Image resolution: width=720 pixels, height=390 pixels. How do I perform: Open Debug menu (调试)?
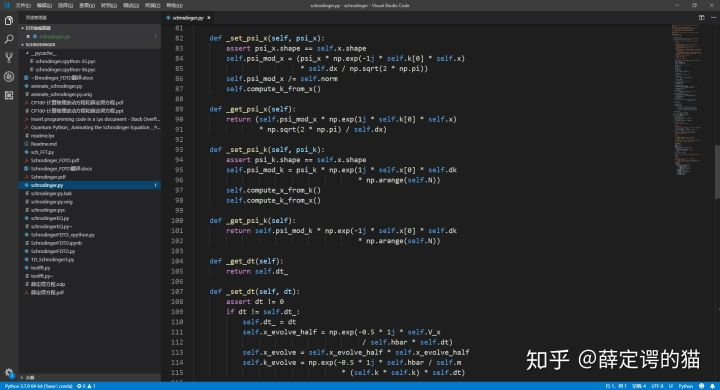tap(131, 6)
